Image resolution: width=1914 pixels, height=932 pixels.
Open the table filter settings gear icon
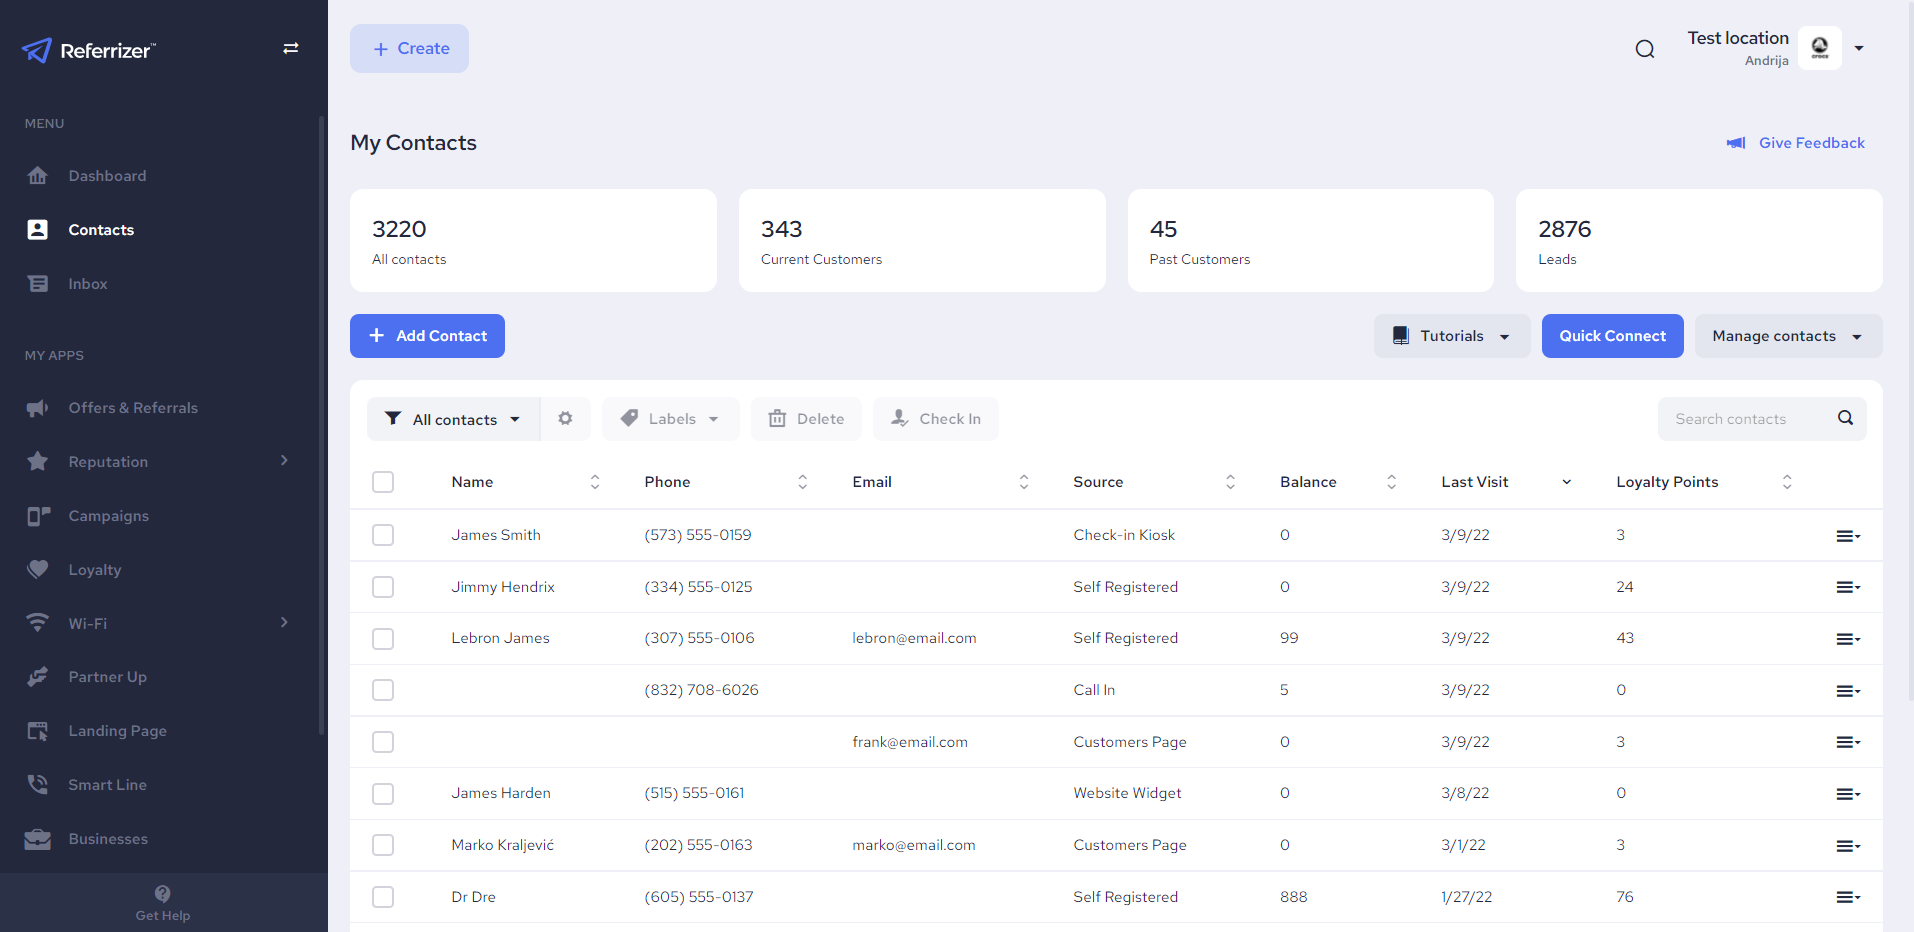pos(565,418)
